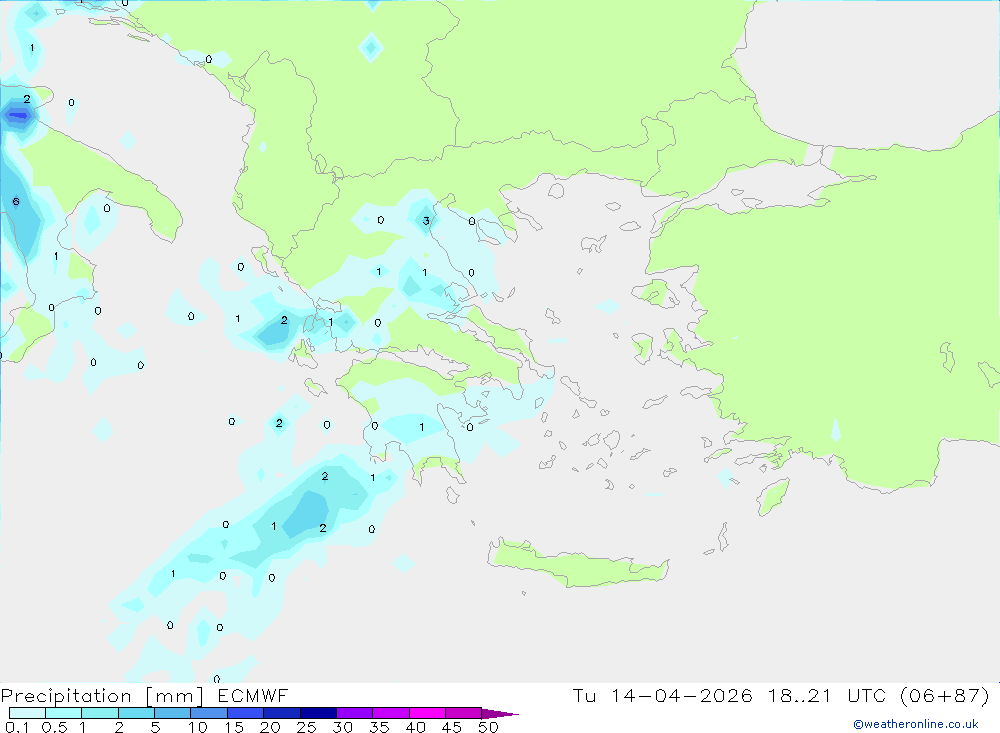Click the 2–5 mm legend color box

coord(136,713)
